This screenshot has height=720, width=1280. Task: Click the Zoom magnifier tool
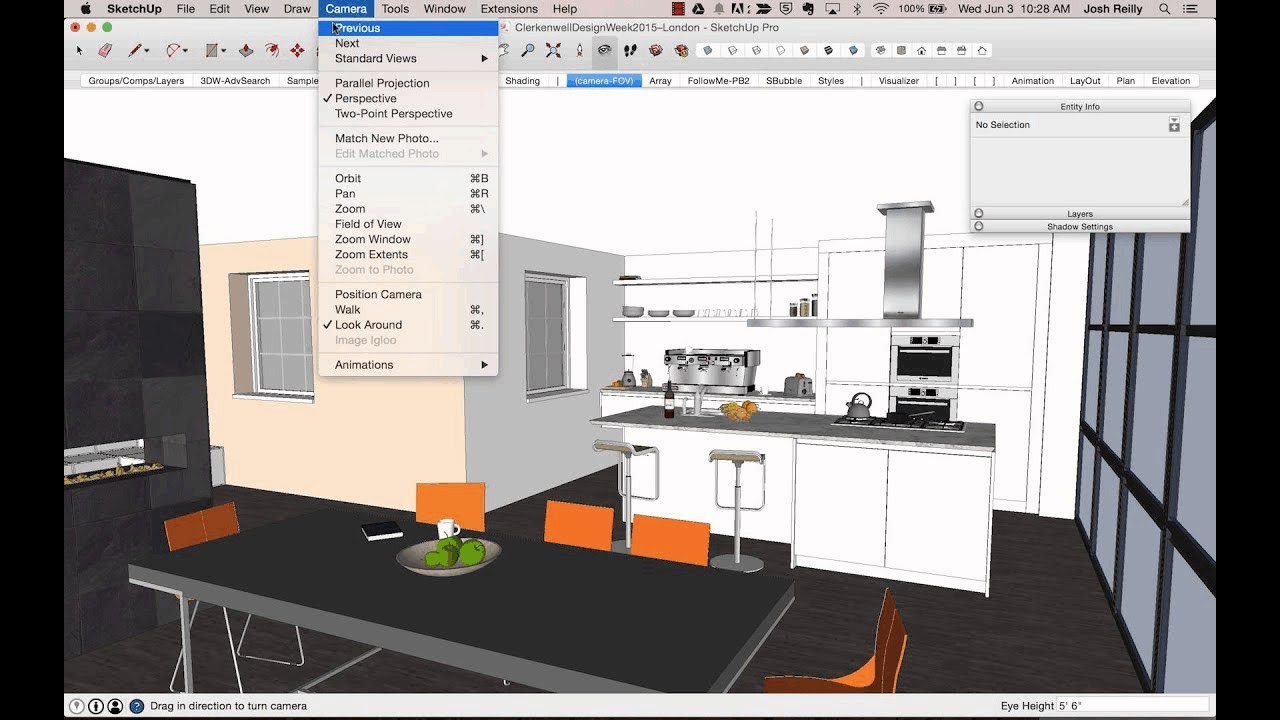pos(527,50)
